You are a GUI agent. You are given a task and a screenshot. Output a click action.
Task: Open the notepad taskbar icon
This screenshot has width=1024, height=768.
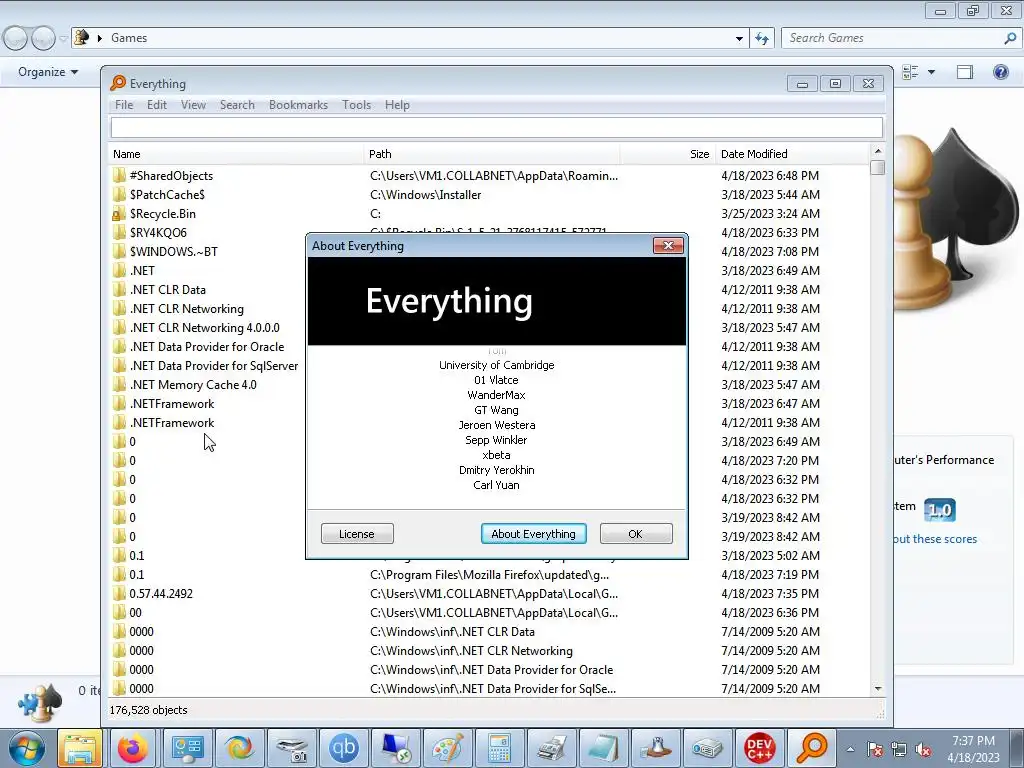(603, 748)
